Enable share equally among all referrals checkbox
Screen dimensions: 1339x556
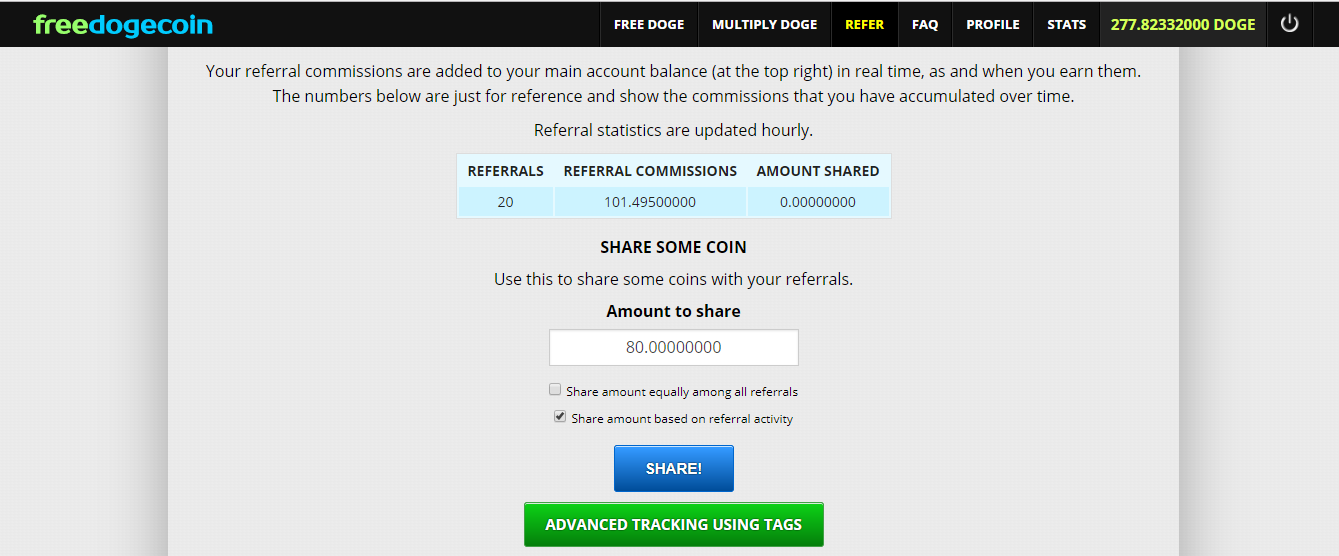point(555,390)
